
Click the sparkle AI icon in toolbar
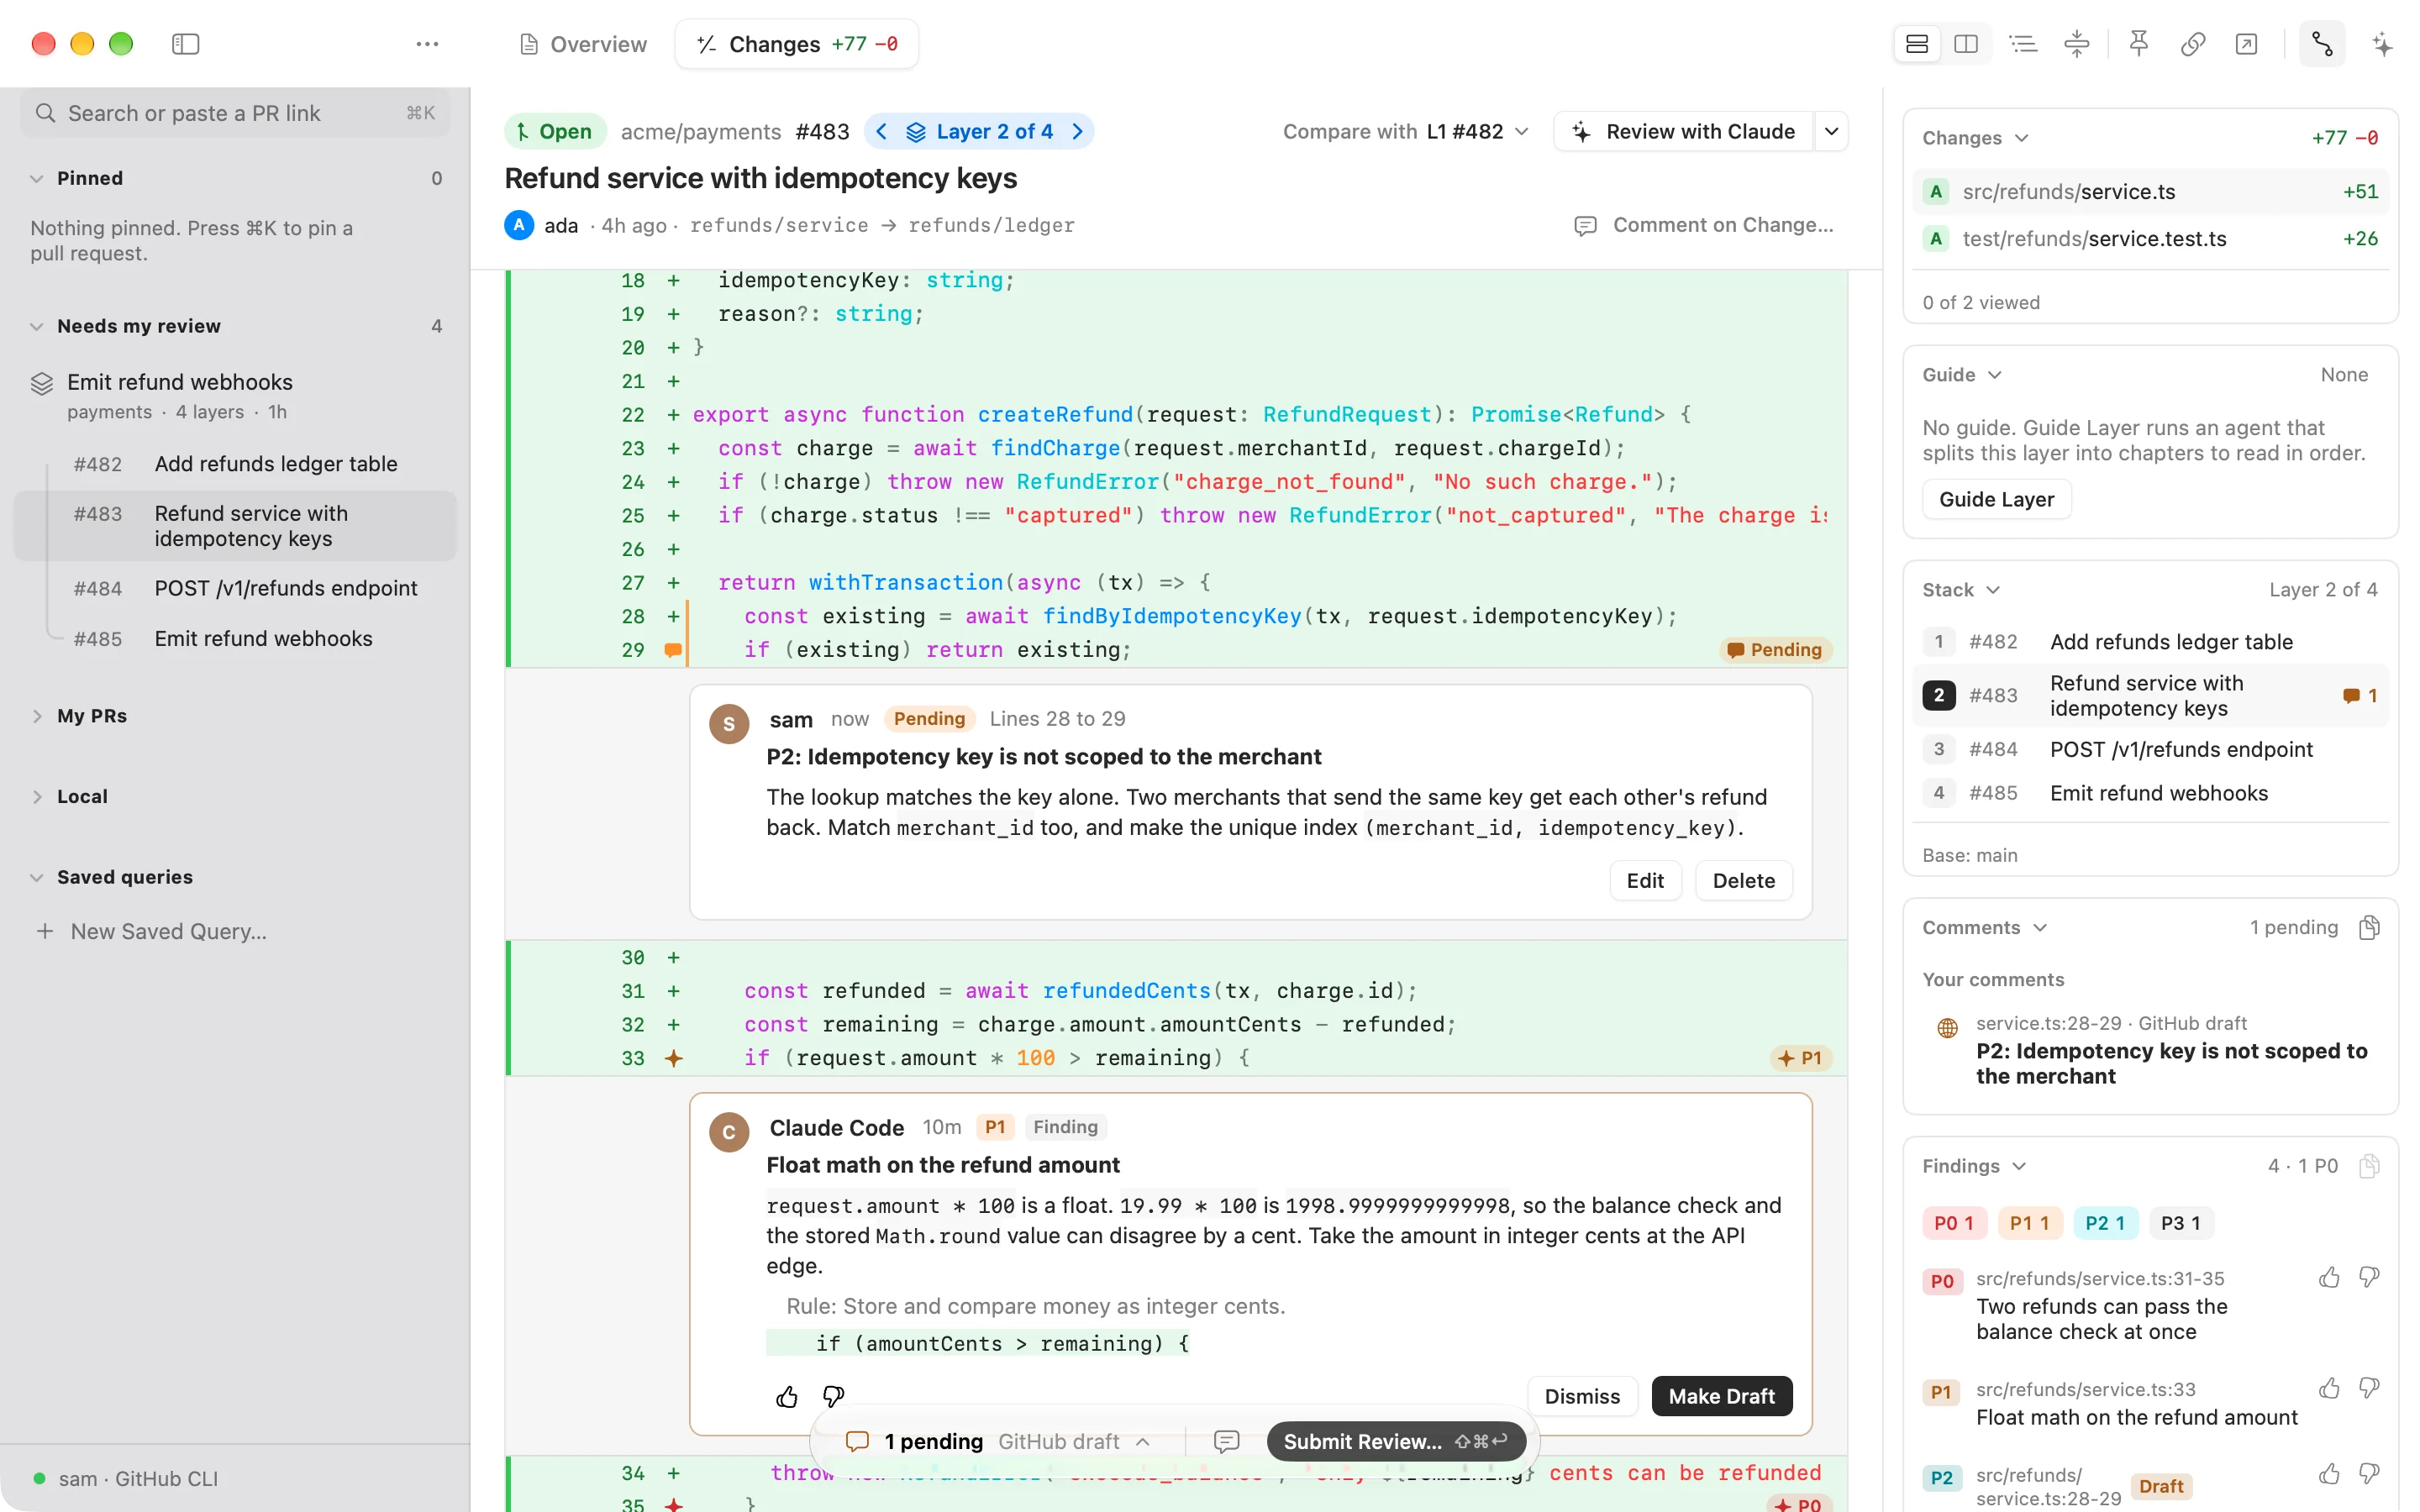pyautogui.click(x=2382, y=44)
